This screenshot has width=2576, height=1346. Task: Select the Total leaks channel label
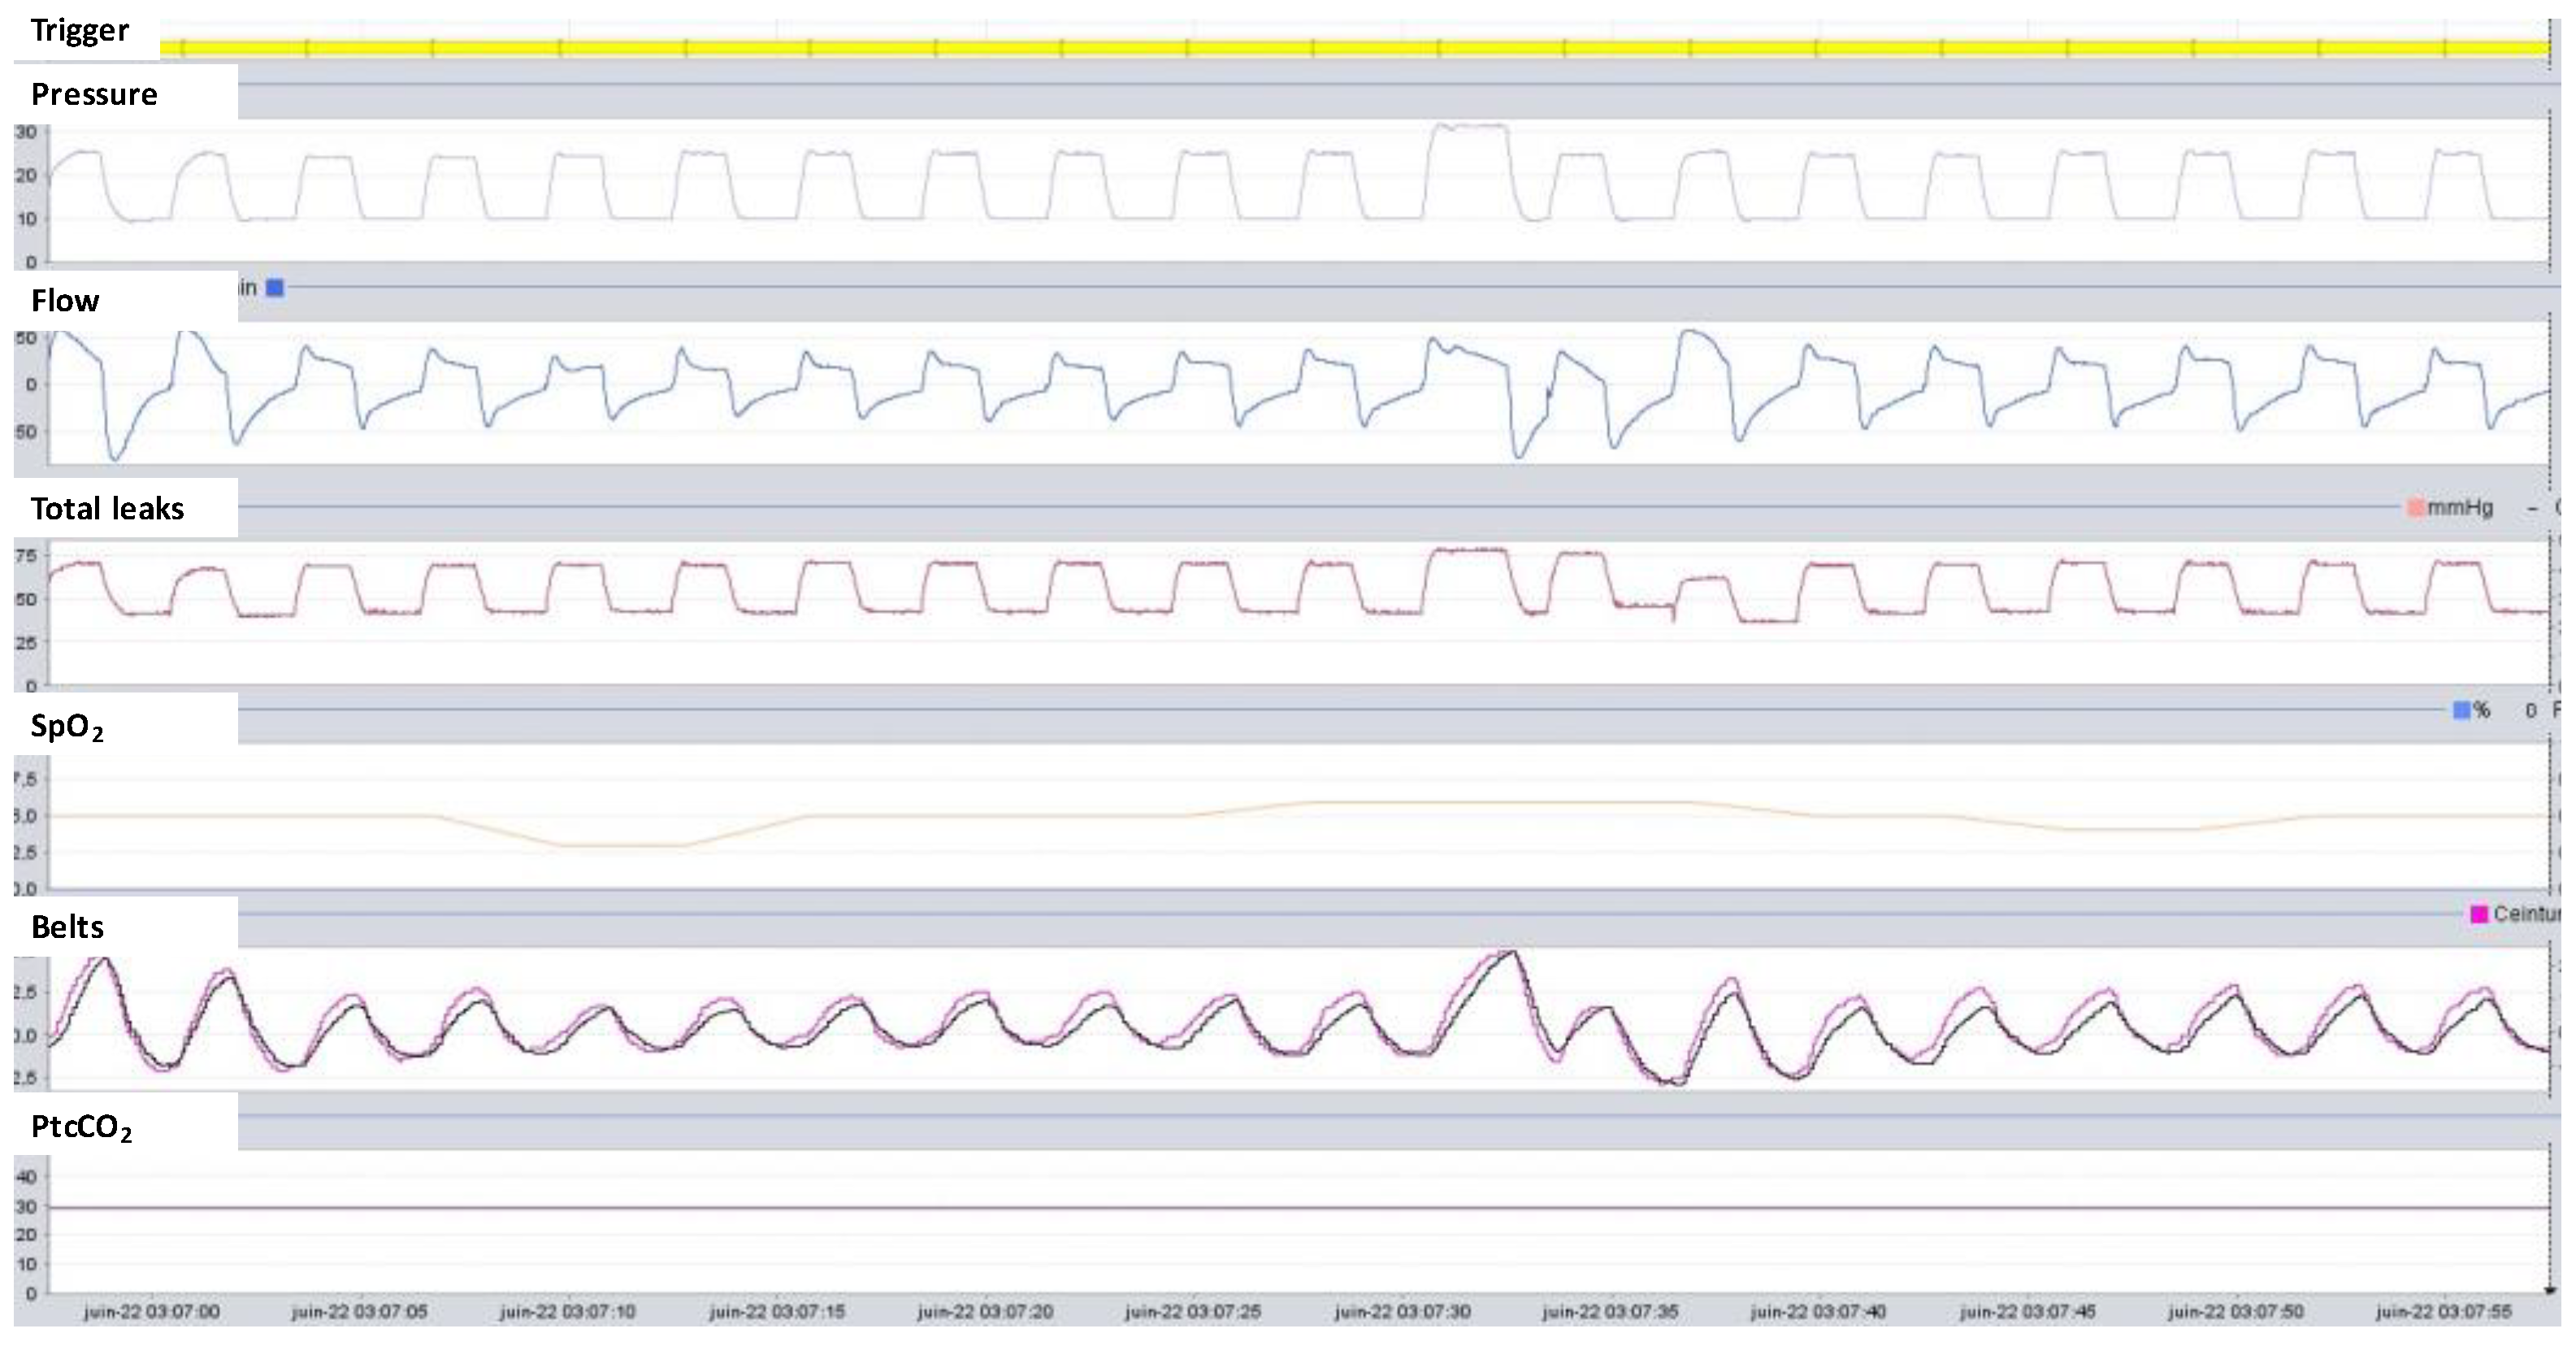(x=107, y=509)
